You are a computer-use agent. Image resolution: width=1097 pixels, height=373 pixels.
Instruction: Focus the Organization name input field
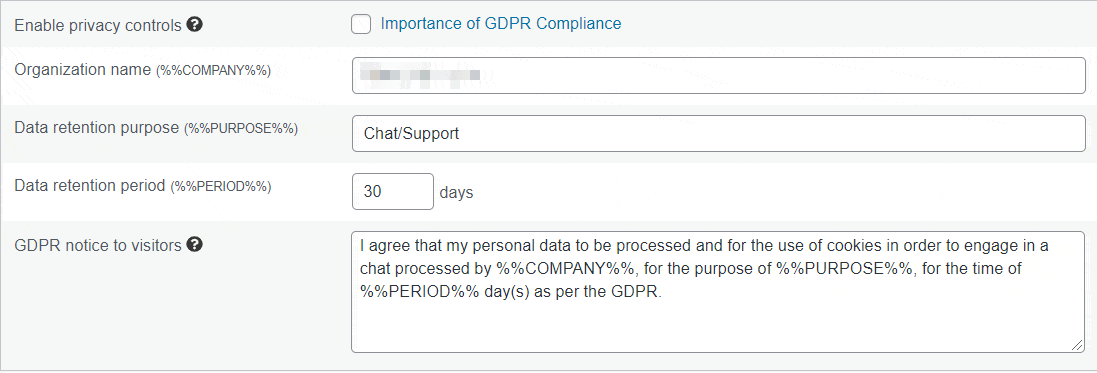pyautogui.click(x=719, y=76)
